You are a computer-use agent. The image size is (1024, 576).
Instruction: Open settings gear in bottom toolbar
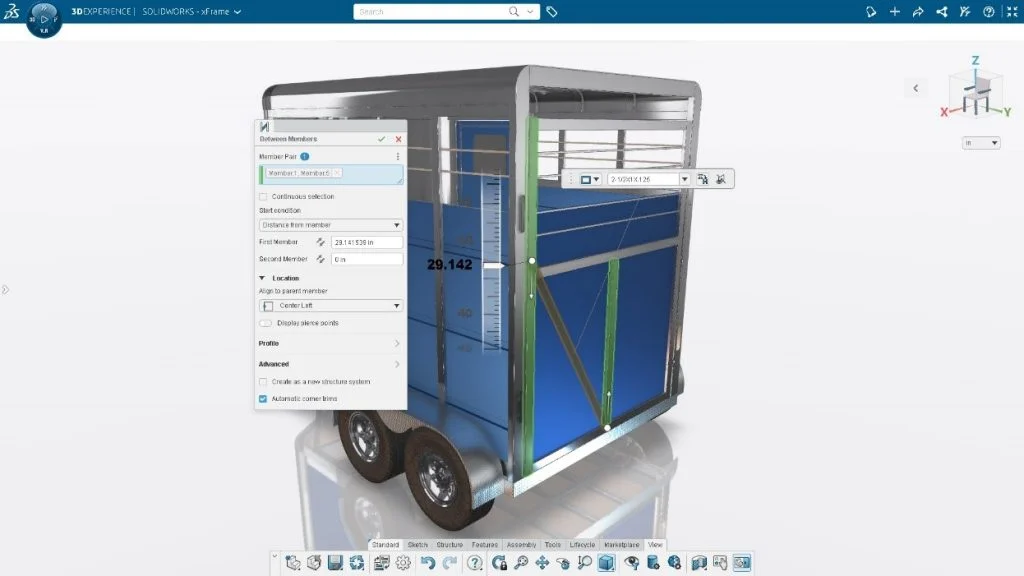(403, 563)
